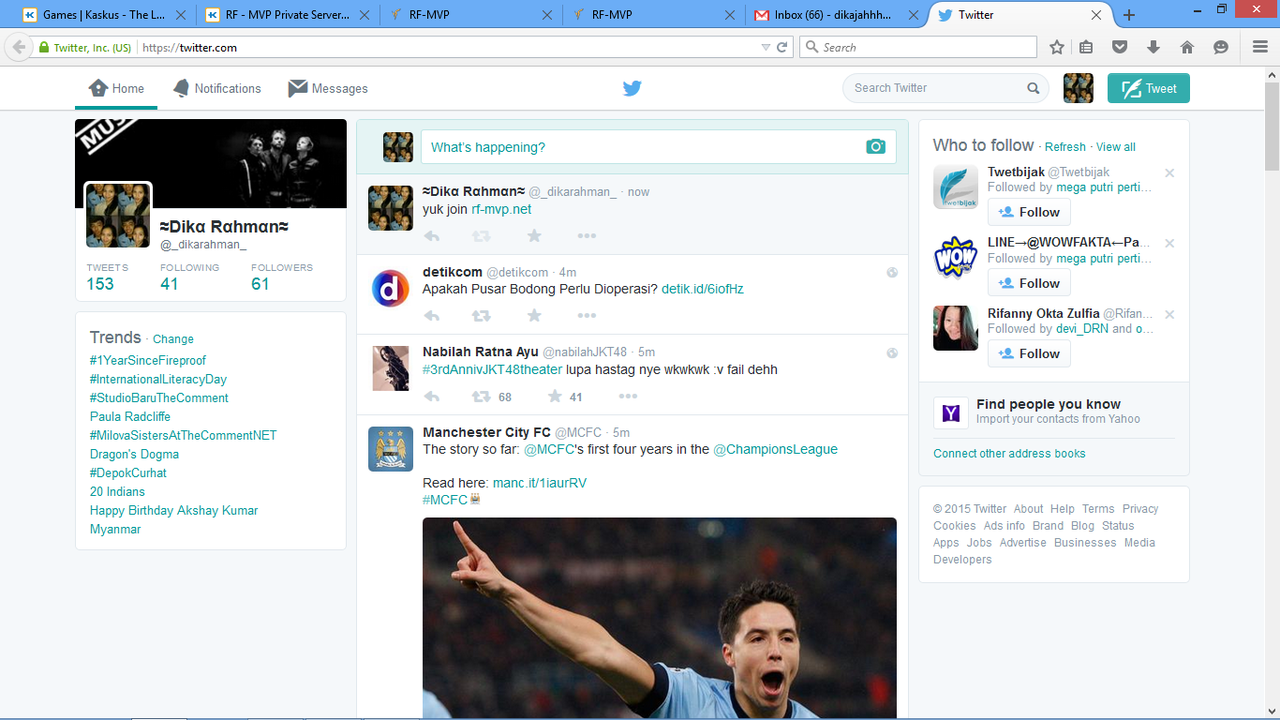
Task: Open Twitter Messages
Action: pos(328,88)
